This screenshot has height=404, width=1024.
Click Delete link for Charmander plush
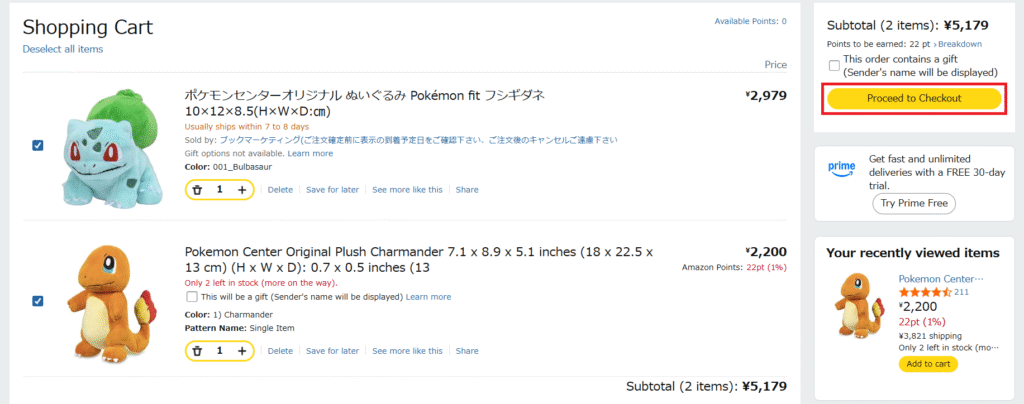pos(280,351)
